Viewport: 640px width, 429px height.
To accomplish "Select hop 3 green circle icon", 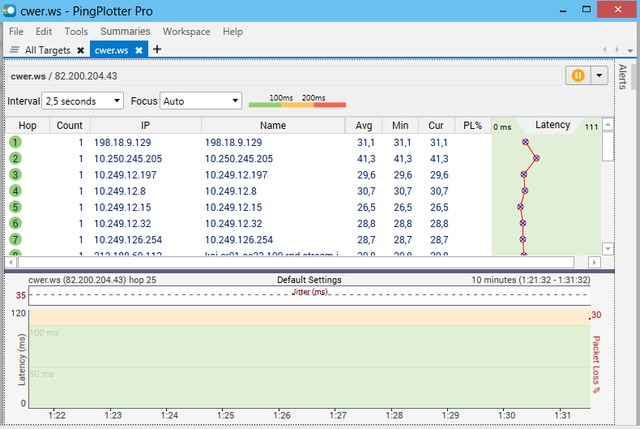I will pos(15,175).
